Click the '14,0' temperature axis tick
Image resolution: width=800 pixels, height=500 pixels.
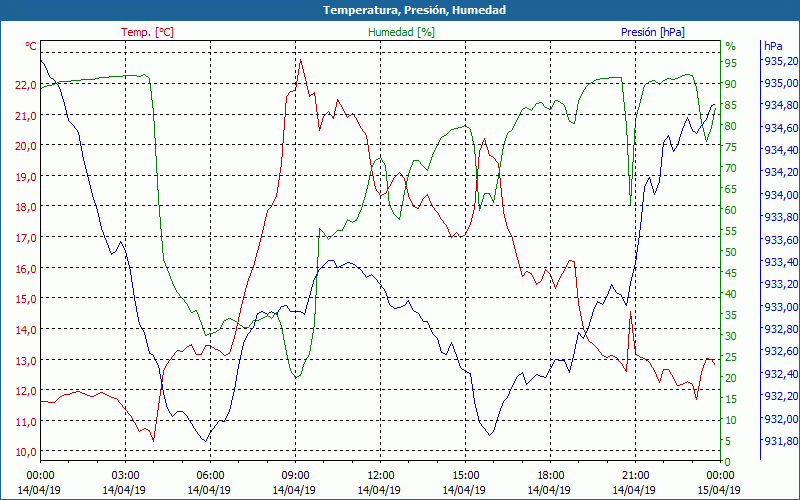(26, 330)
